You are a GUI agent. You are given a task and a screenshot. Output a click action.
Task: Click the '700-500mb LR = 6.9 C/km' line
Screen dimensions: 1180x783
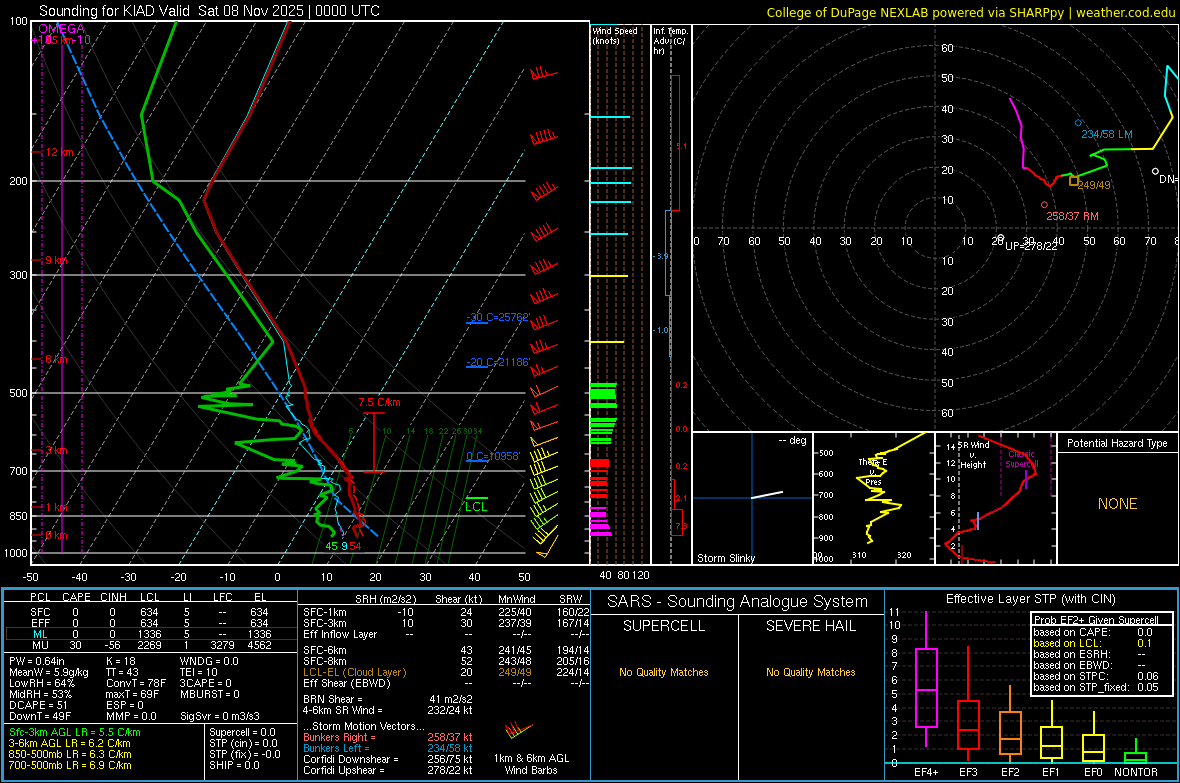point(70,765)
